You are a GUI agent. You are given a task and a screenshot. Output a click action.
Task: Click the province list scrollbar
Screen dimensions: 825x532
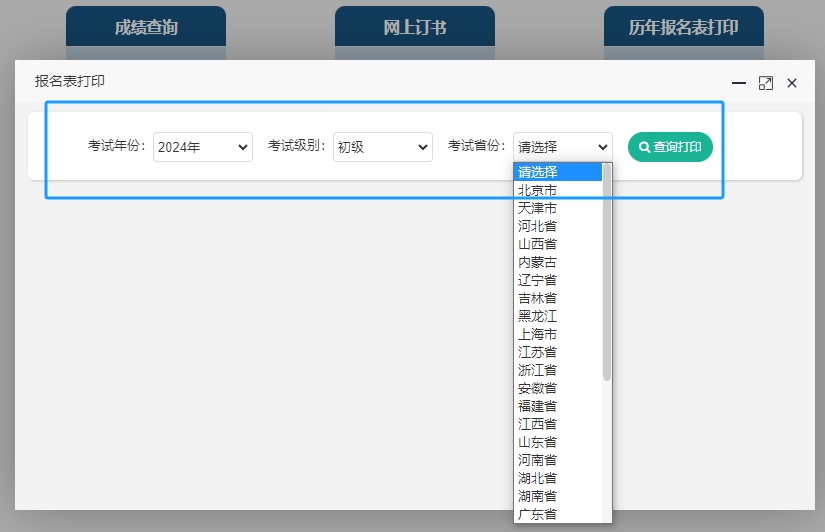tap(607, 272)
